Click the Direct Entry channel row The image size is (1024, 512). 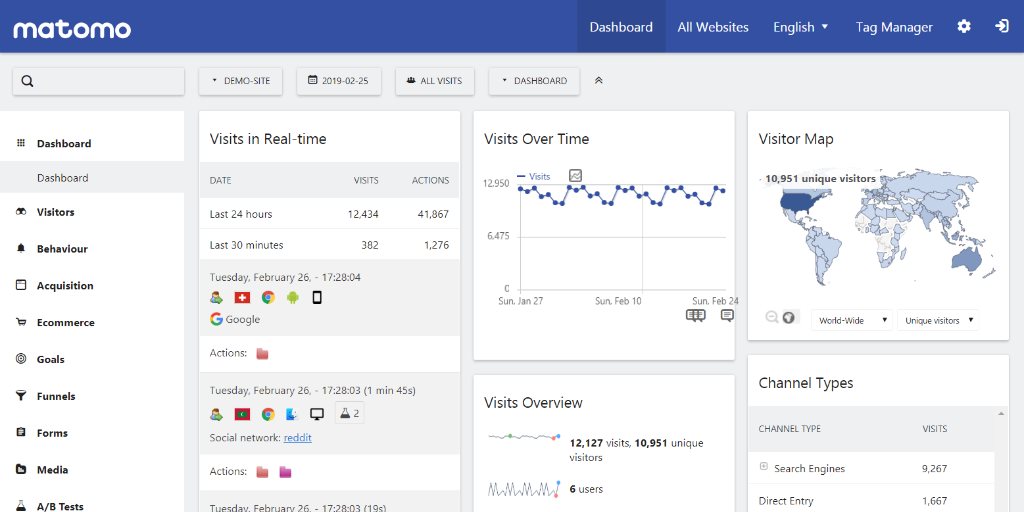tap(872, 500)
